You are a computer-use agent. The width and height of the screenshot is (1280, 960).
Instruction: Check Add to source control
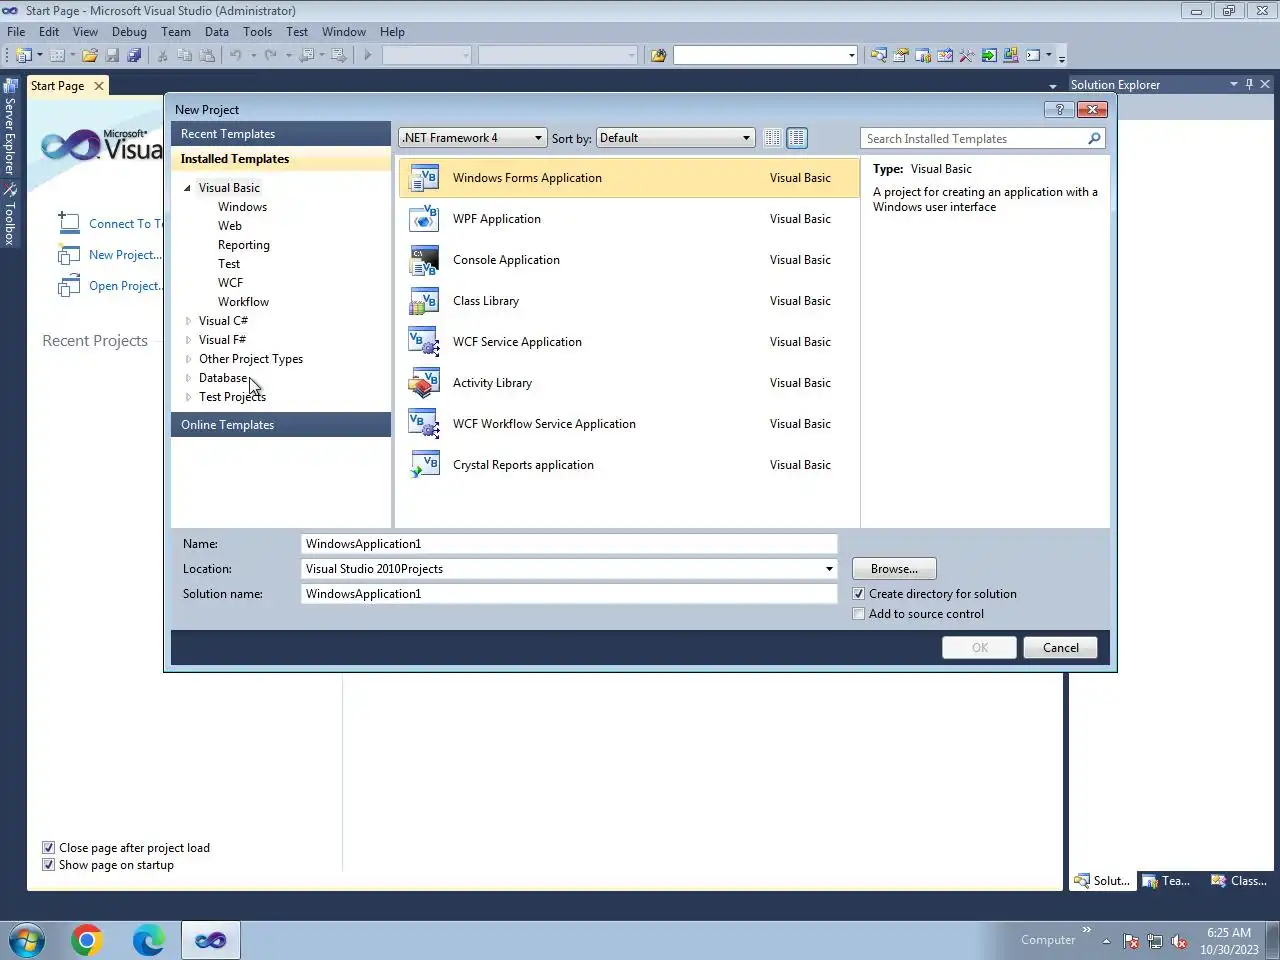click(858, 614)
